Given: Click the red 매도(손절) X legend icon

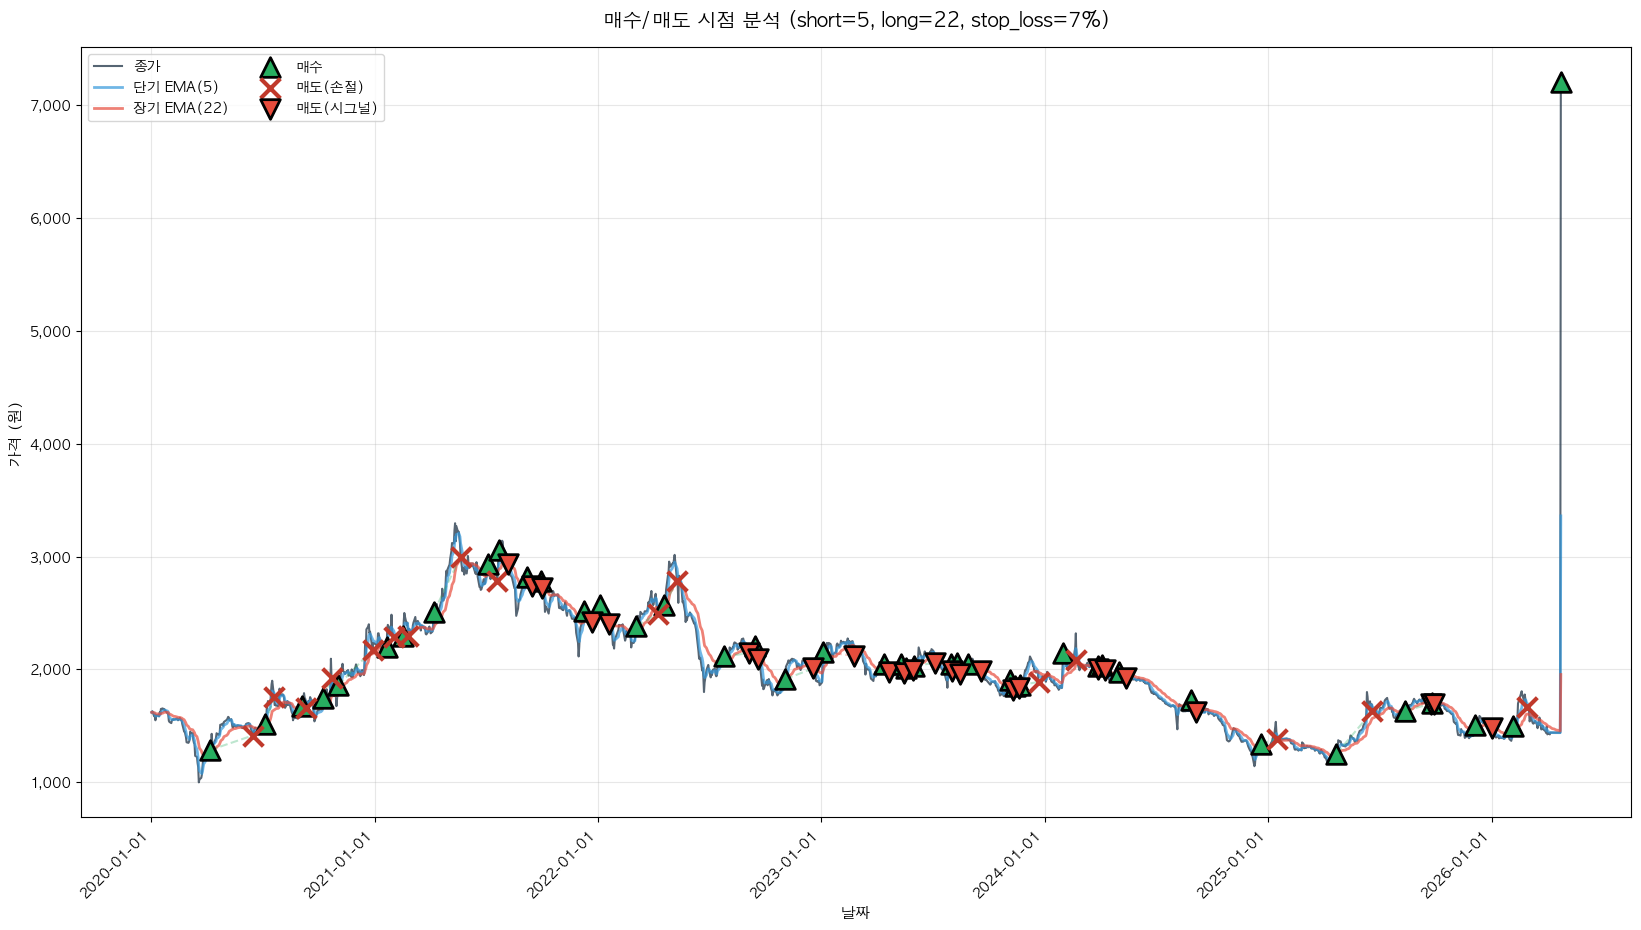Looking at the screenshot, I should pos(270,88).
